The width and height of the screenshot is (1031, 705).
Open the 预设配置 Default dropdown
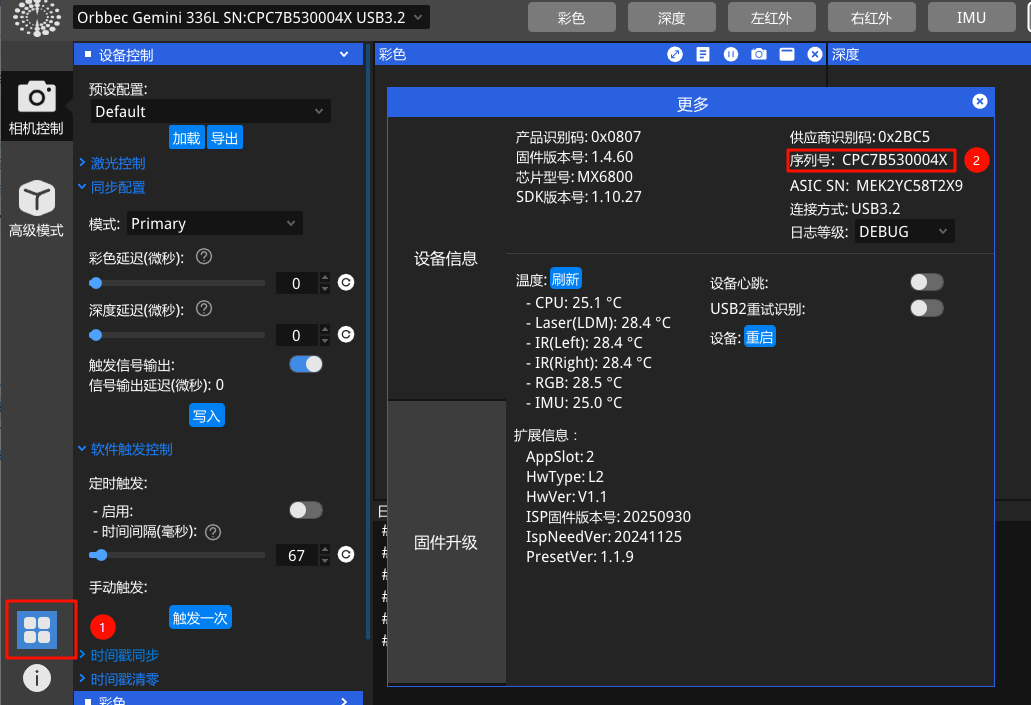(x=210, y=111)
